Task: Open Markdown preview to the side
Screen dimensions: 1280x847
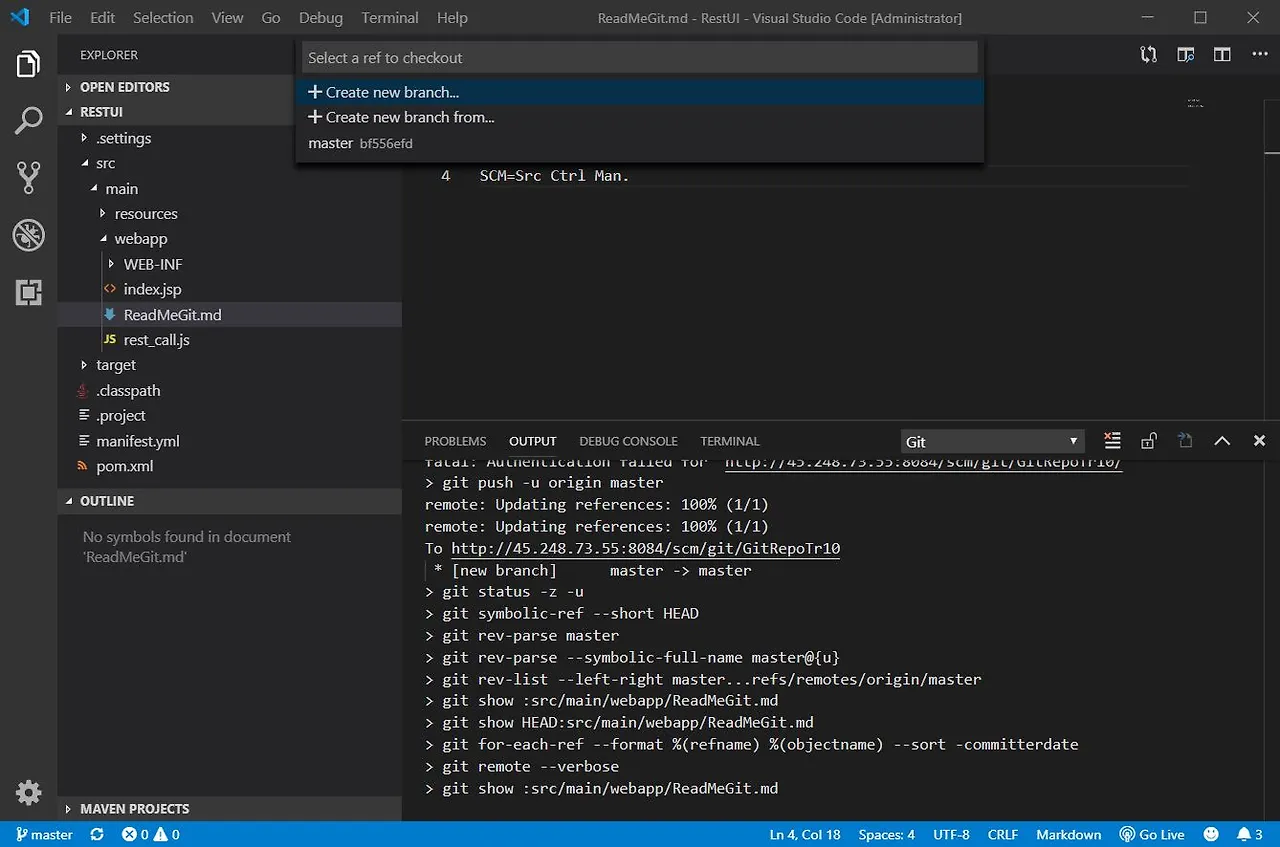Action: point(1186,55)
